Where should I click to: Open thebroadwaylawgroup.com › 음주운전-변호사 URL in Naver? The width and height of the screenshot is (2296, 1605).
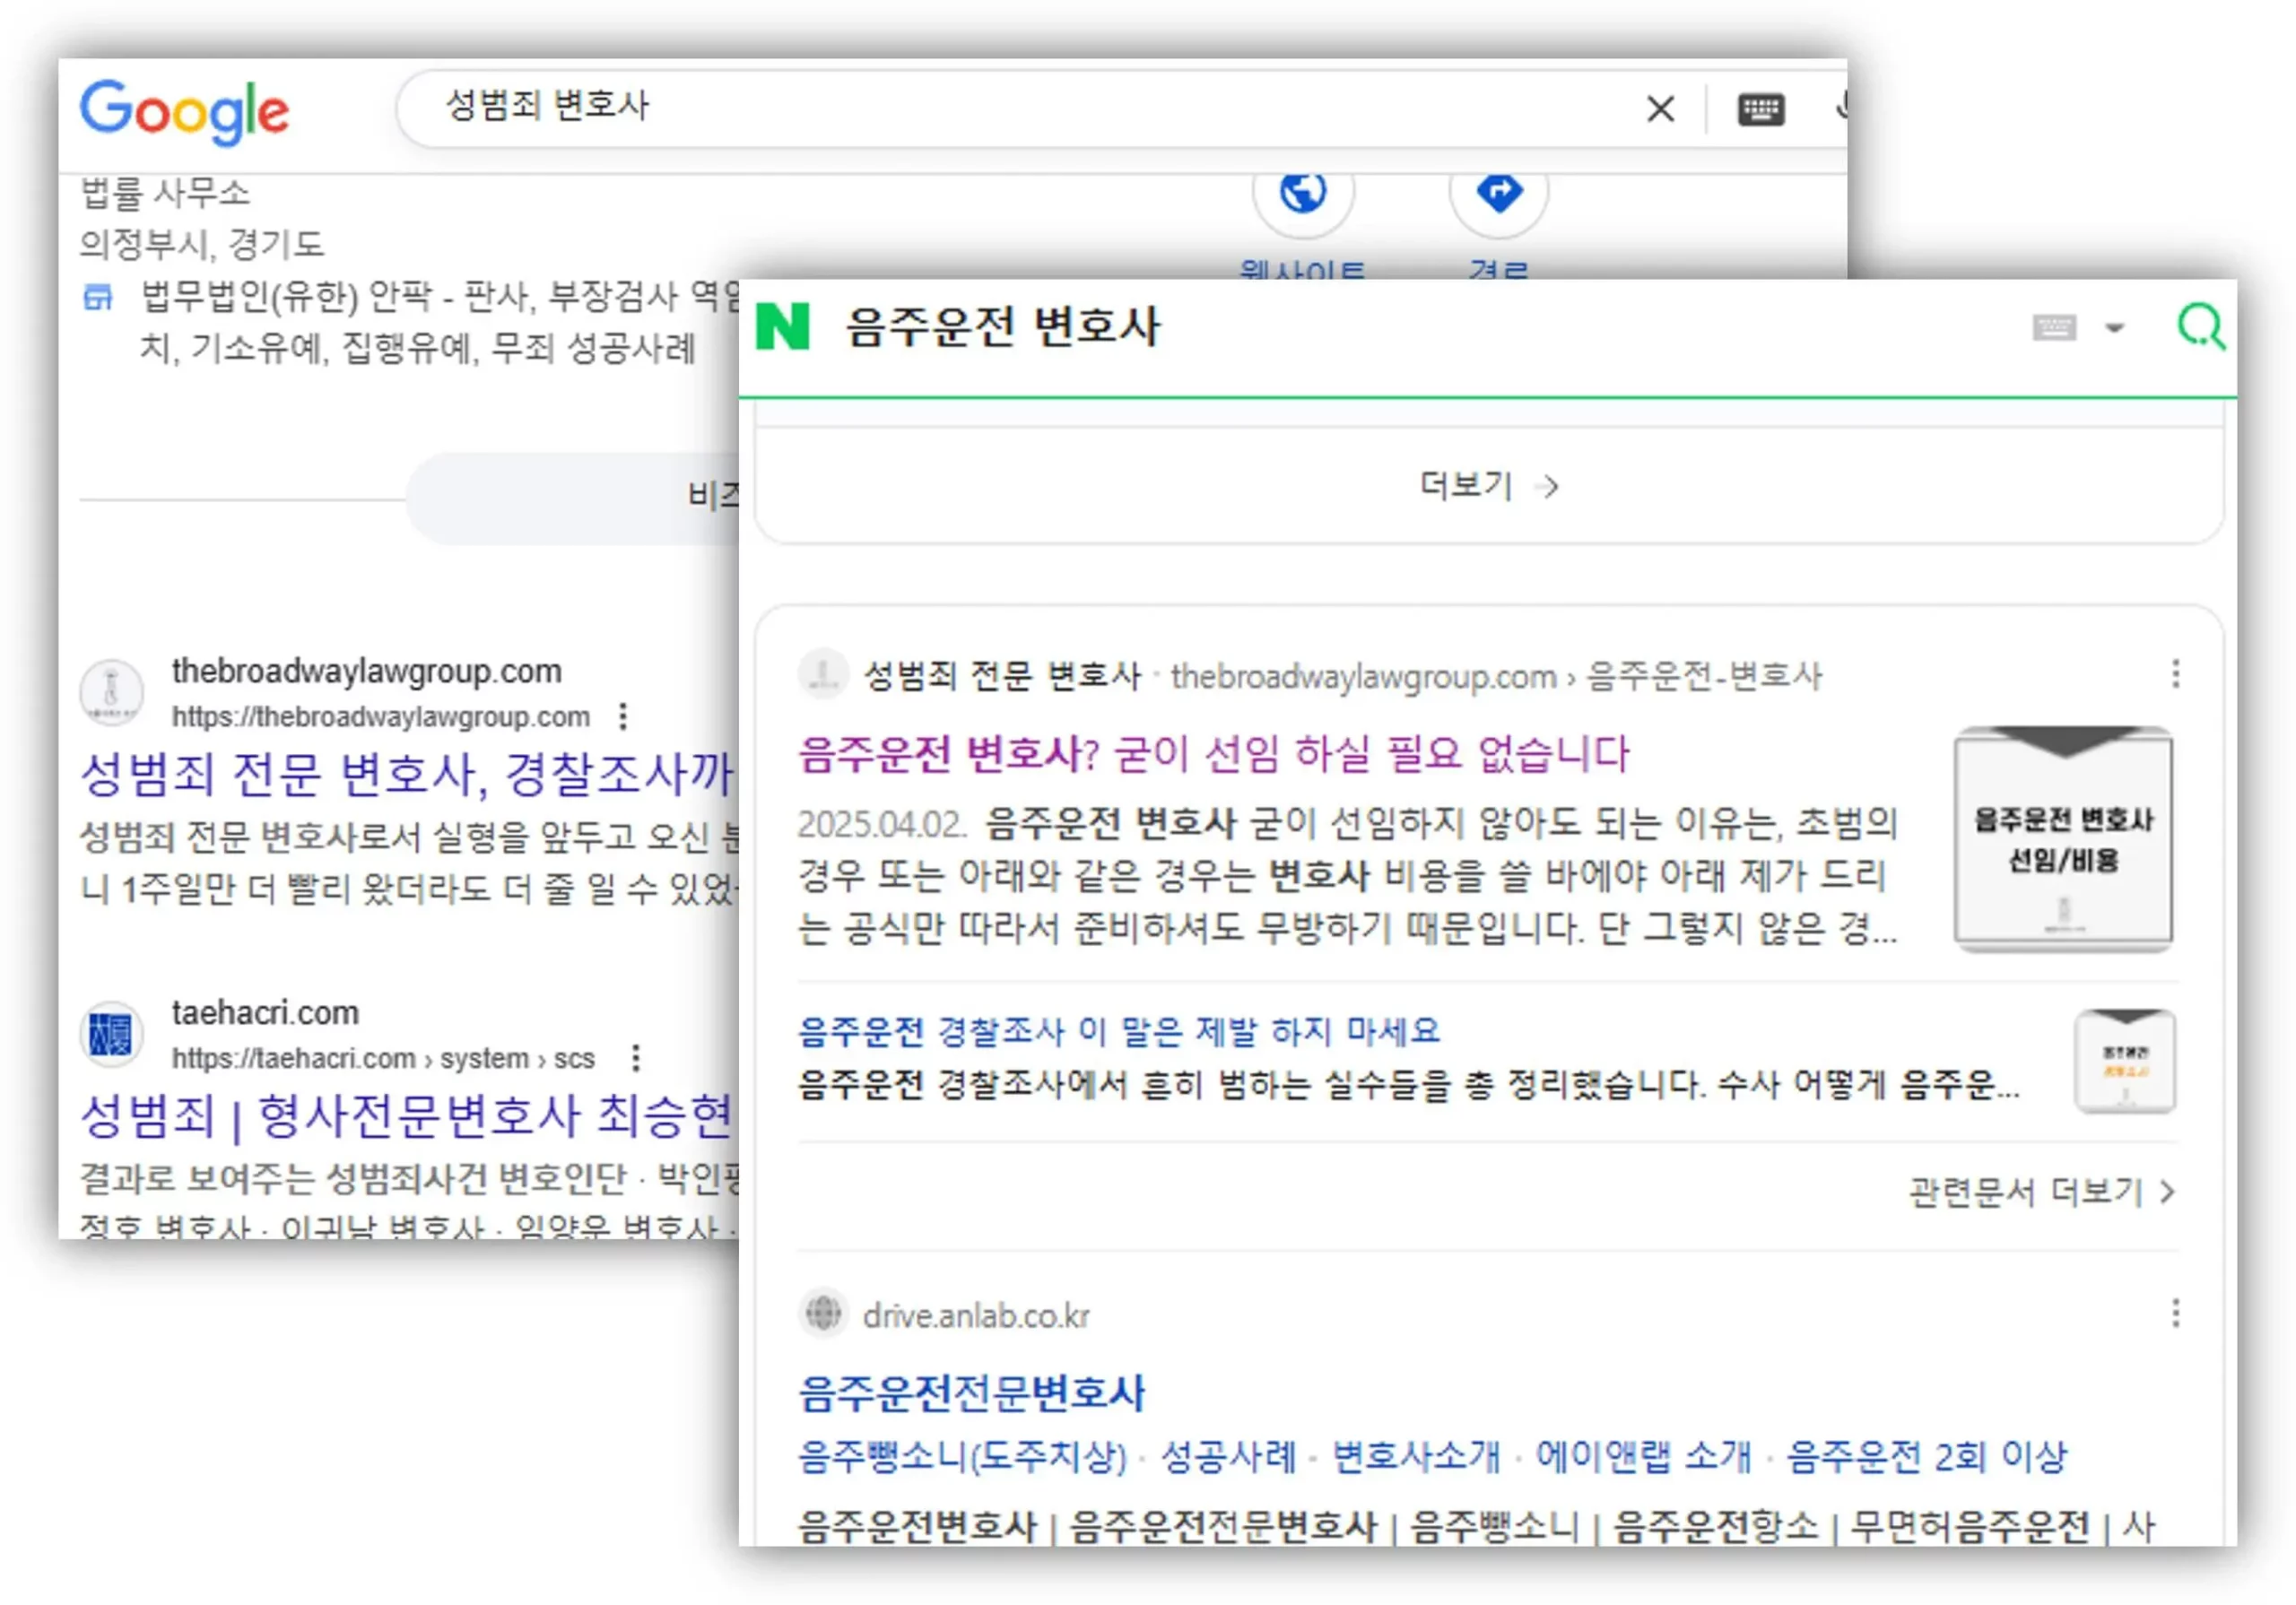click(x=1496, y=677)
